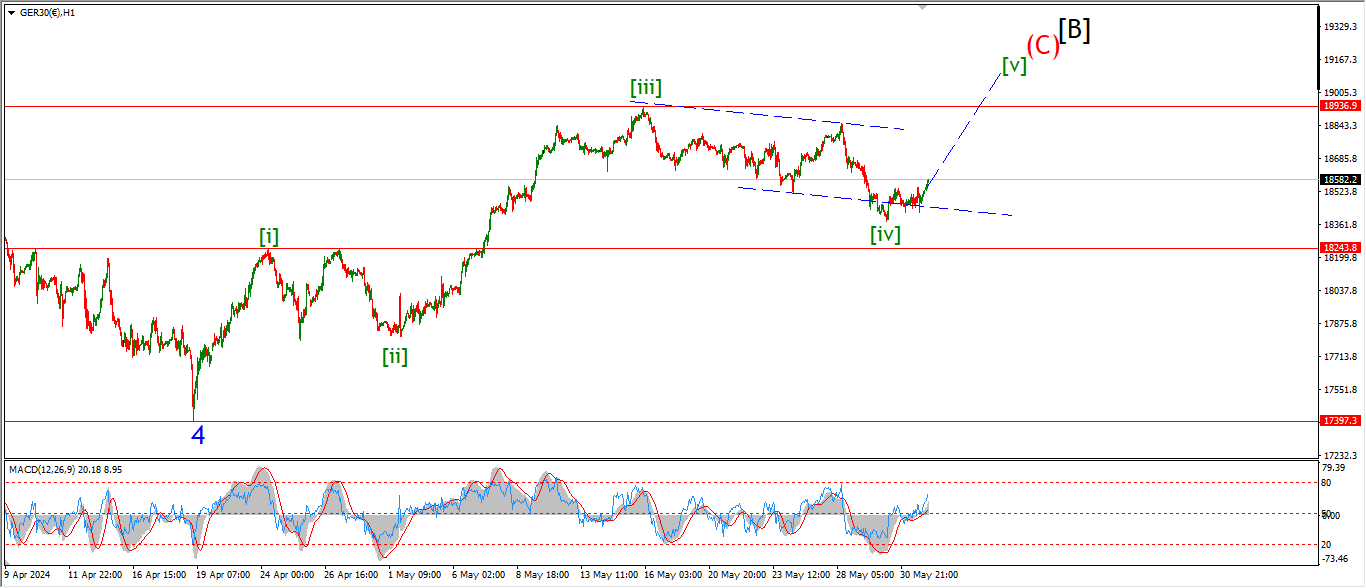Click the red 17397.3 price level tag
This screenshot has height=588, width=1366.
pyautogui.click(x=1339, y=421)
